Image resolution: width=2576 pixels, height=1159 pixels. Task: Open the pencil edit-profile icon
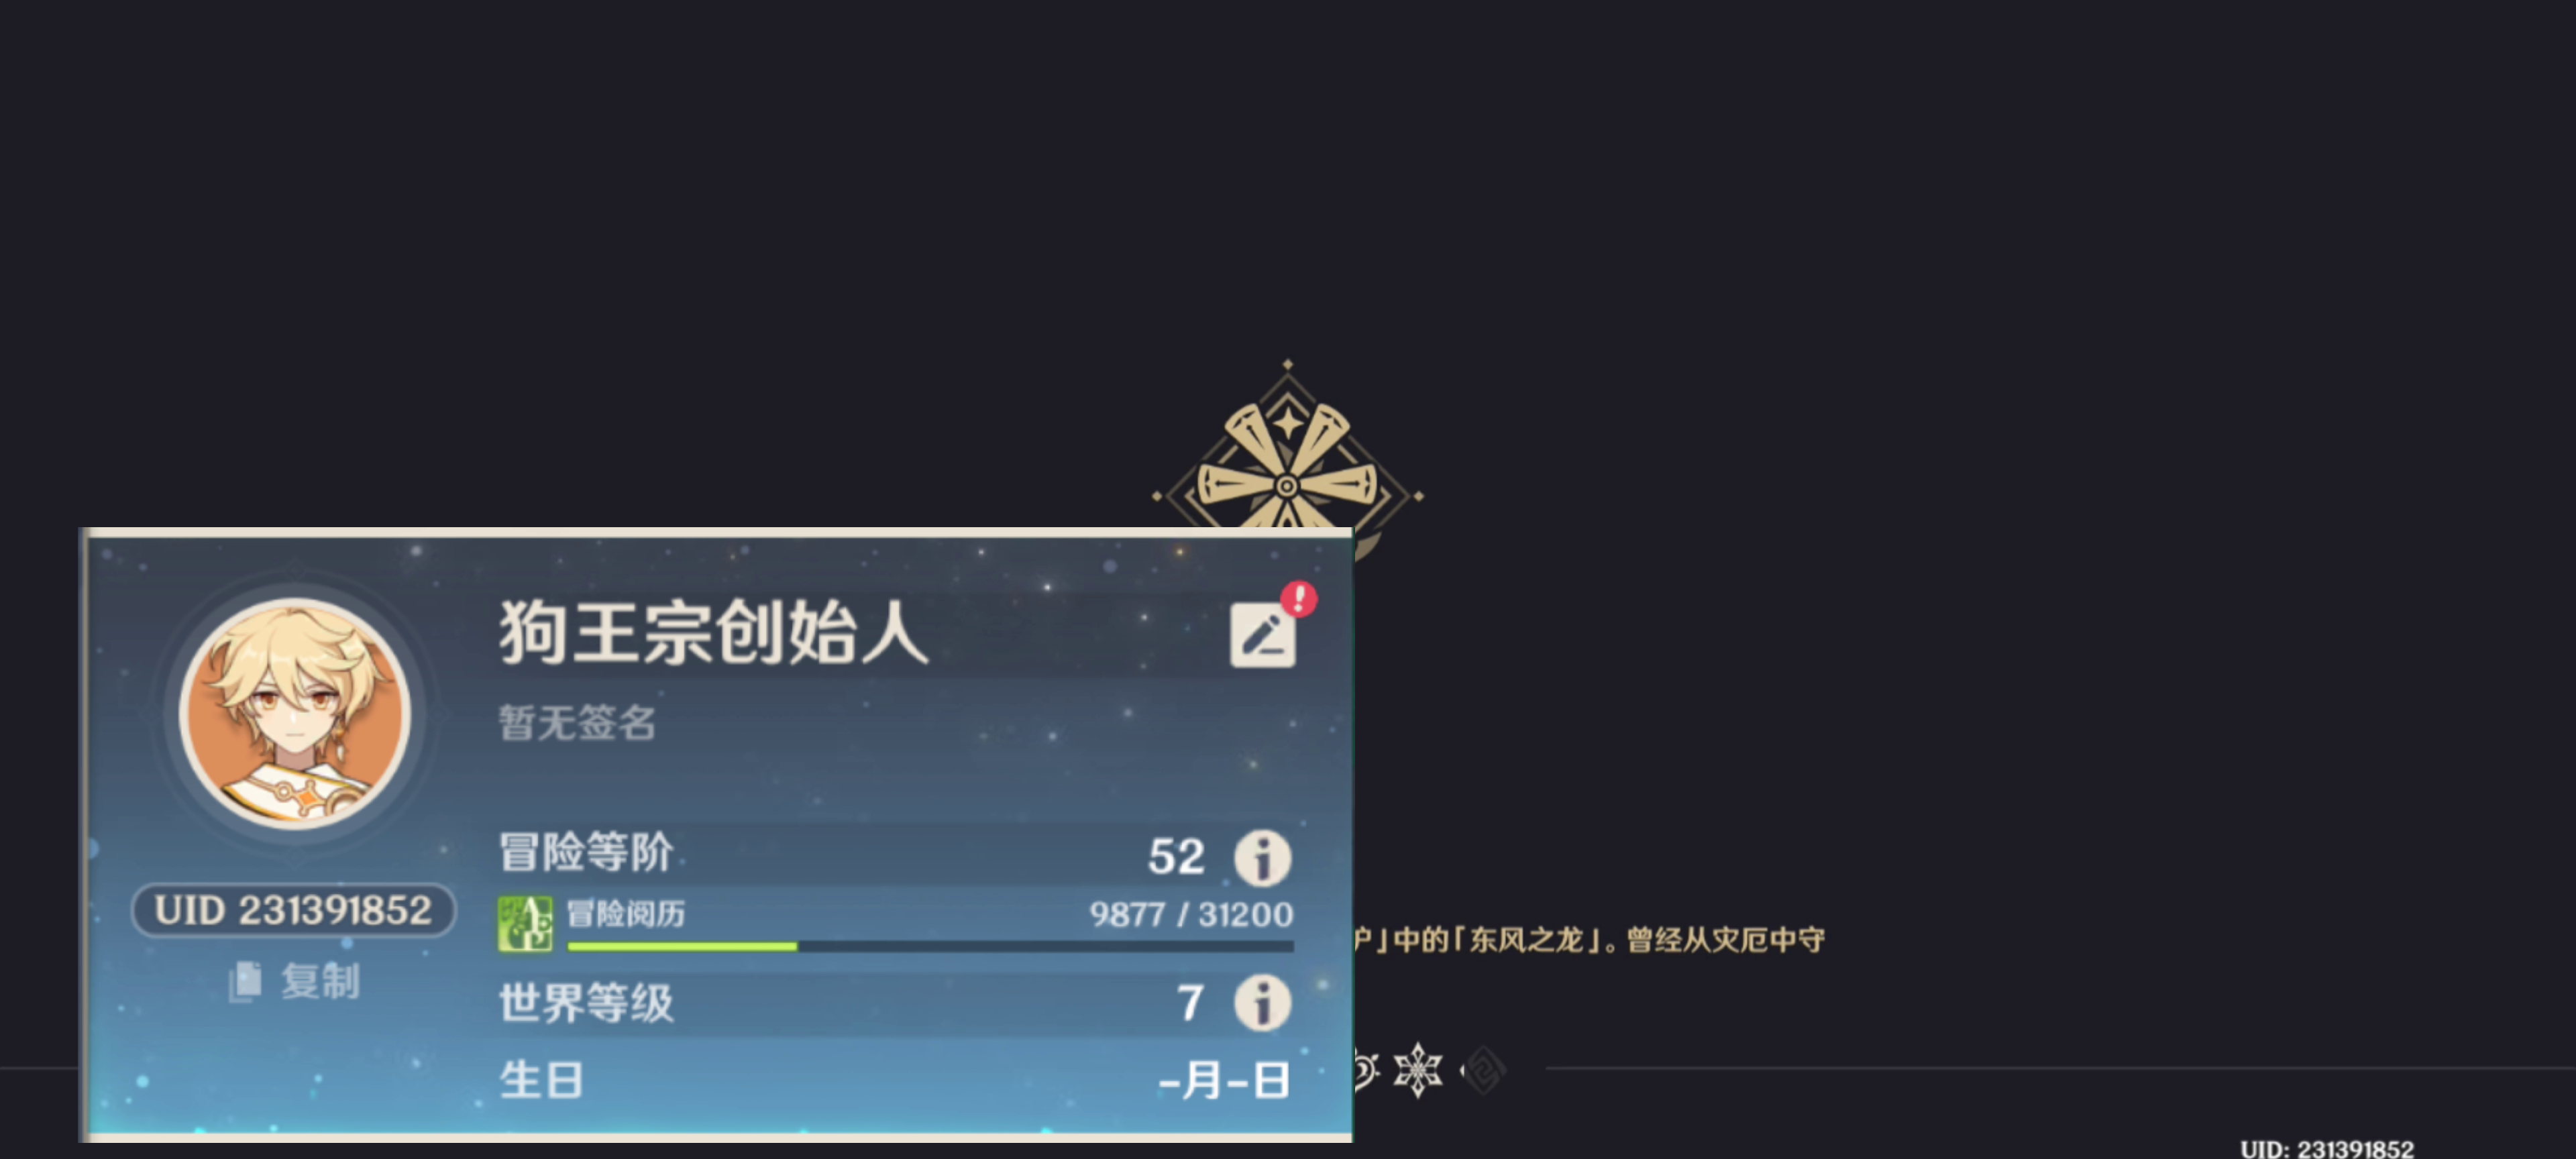[1262, 634]
